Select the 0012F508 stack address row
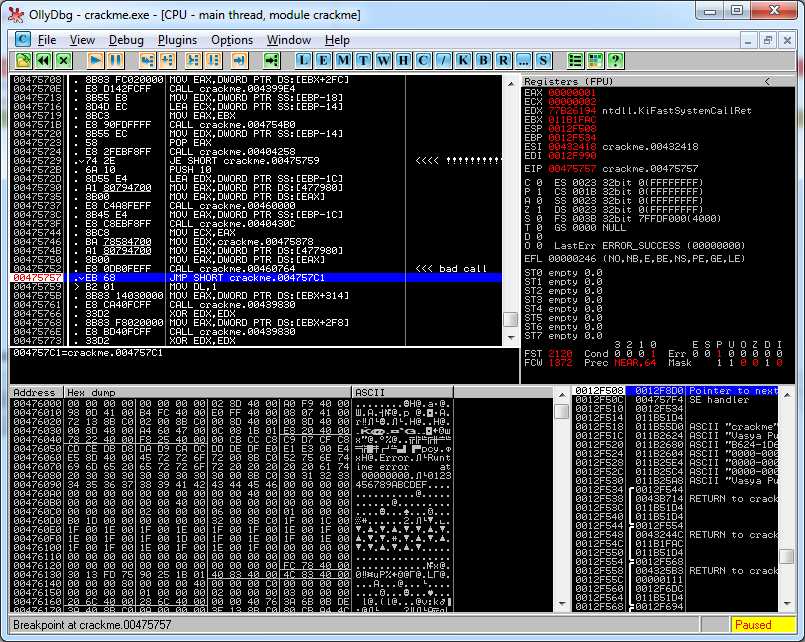This screenshot has width=805, height=642. pos(675,391)
